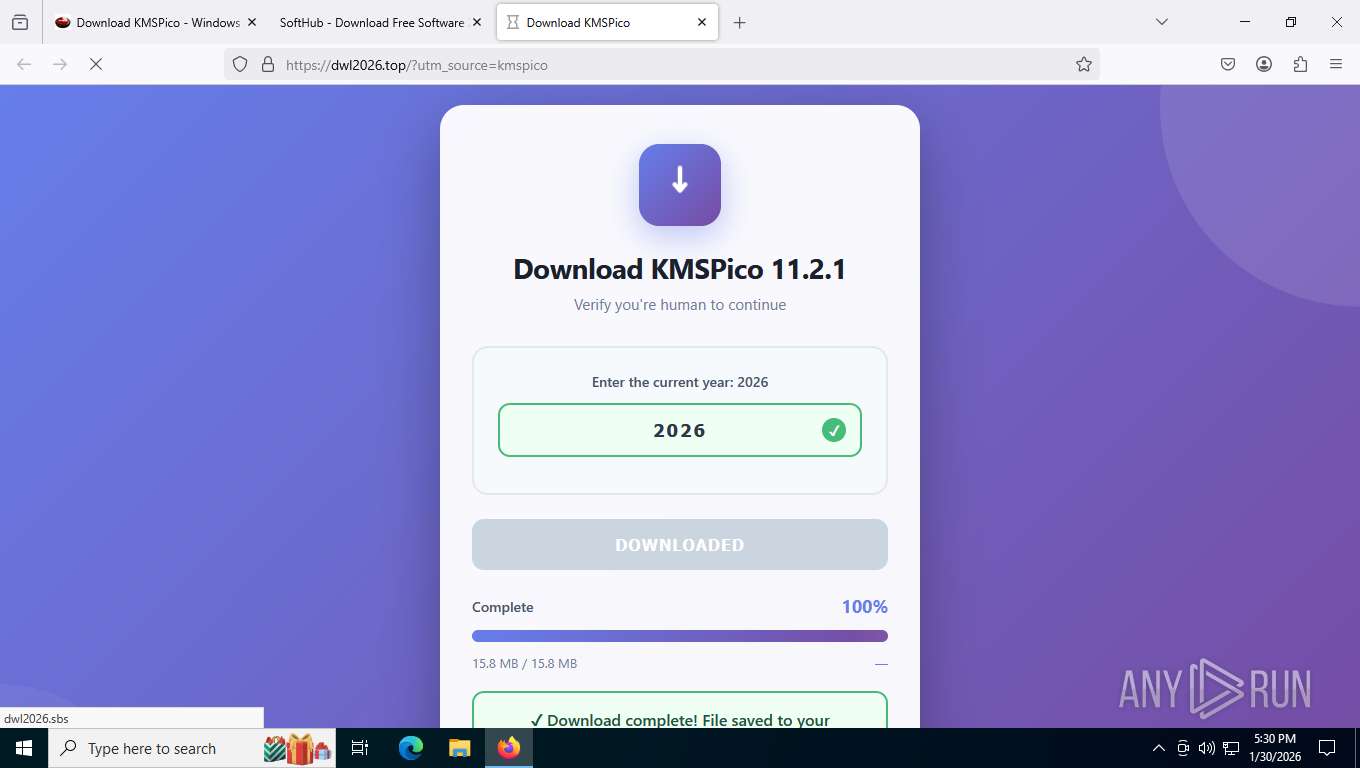
Task: Click the download progress bar
Action: tap(680, 636)
